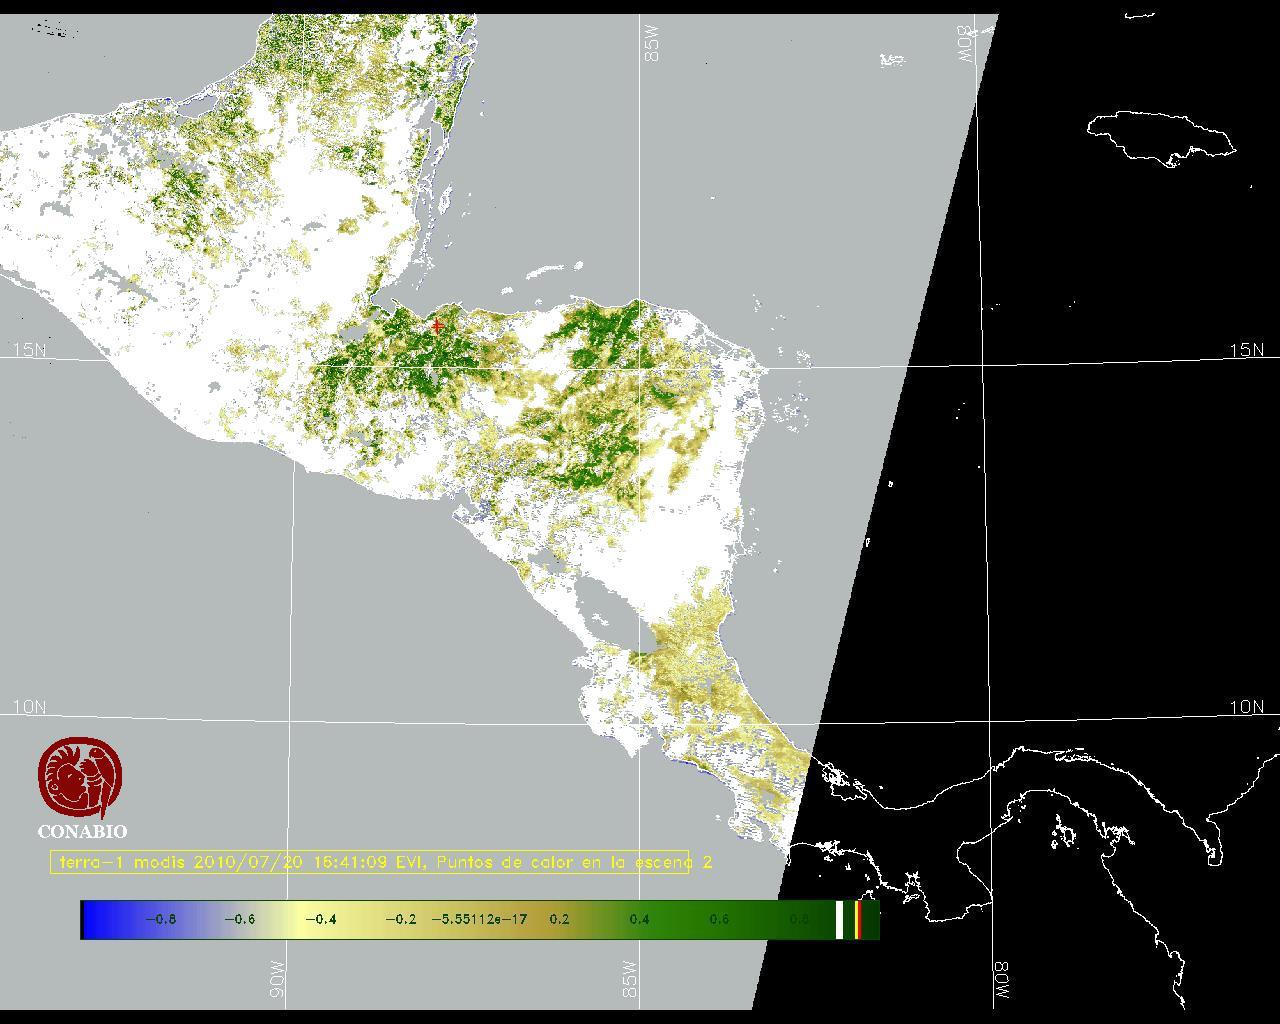Click the 80W longitude label at bottom

[1001, 983]
